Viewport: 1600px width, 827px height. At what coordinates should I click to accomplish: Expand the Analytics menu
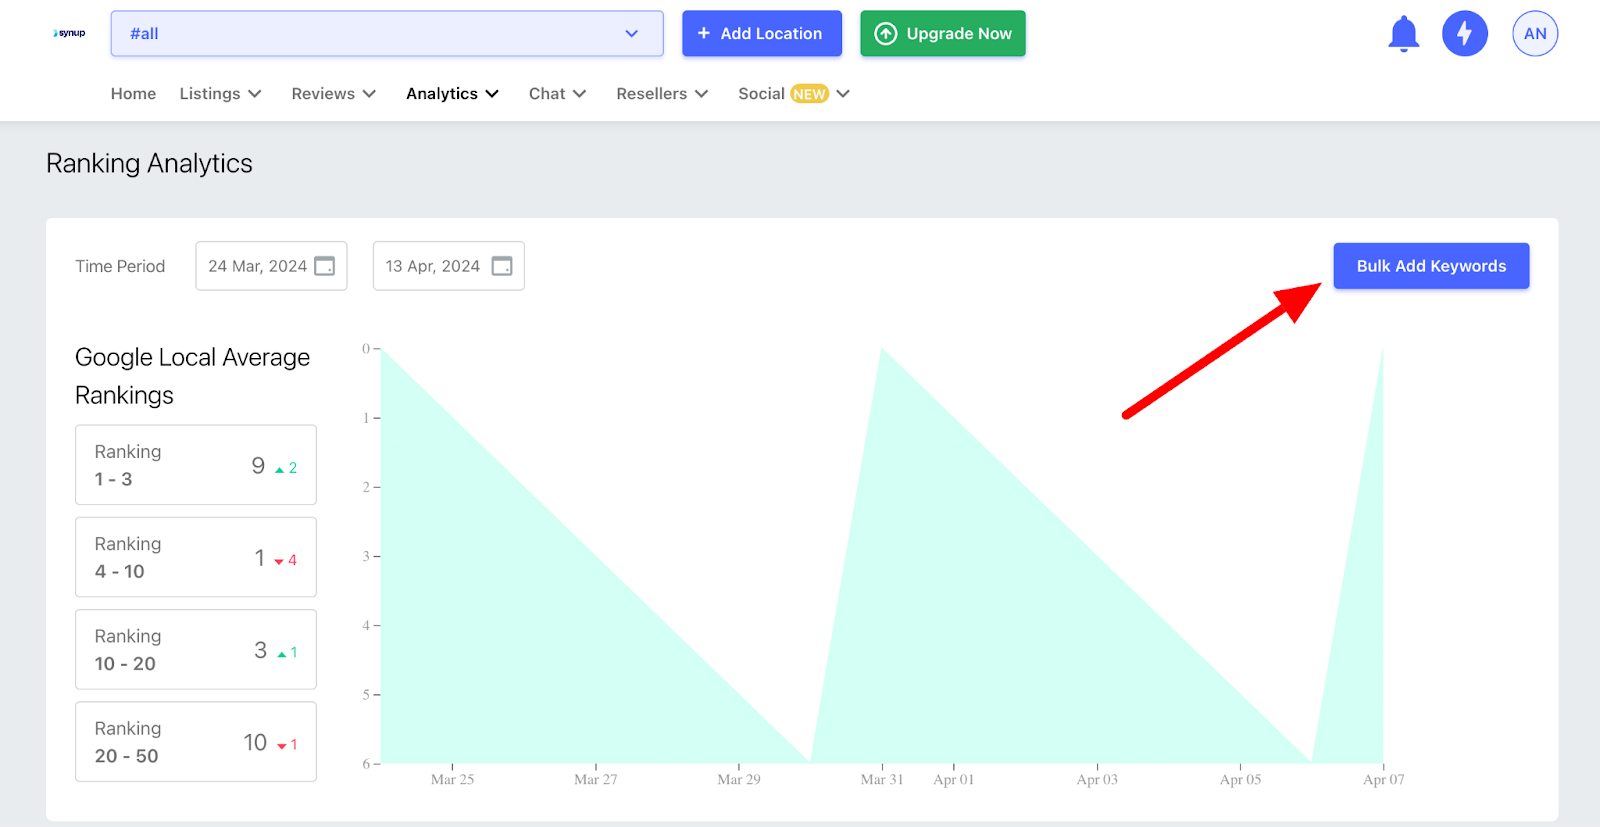click(452, 93)
